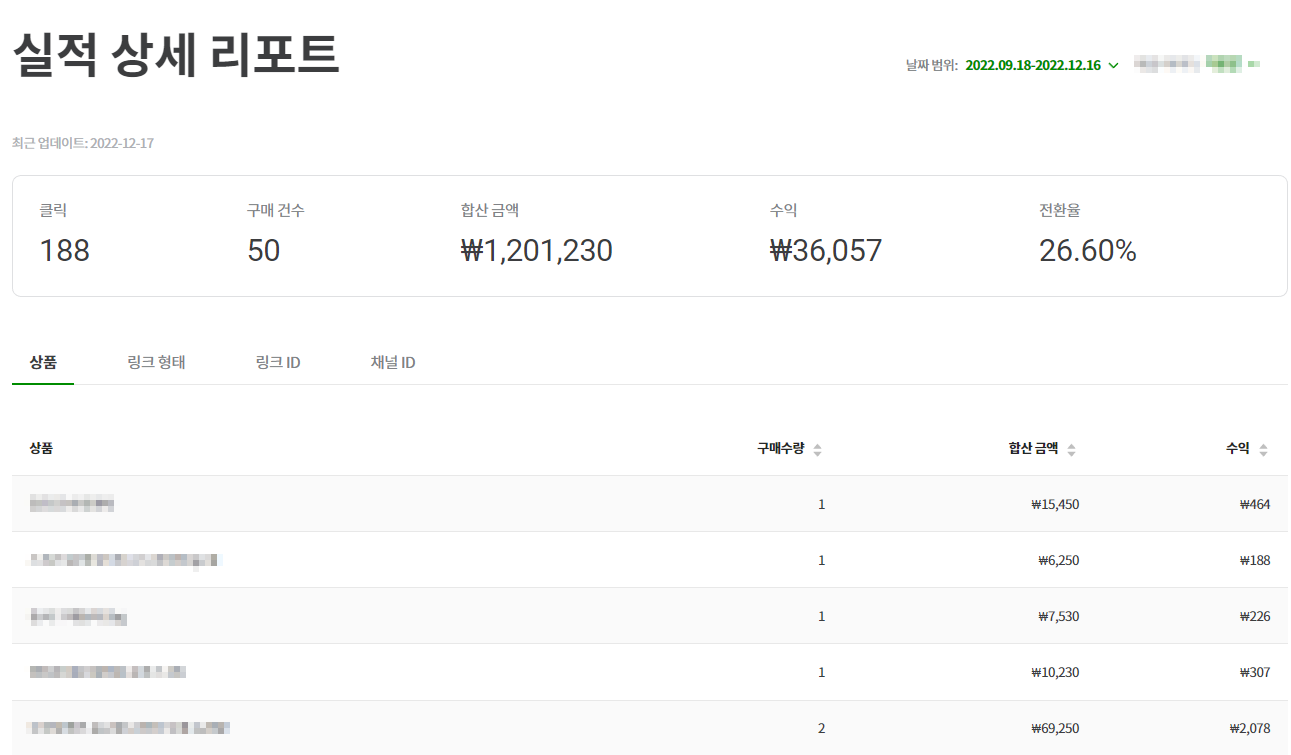Click the sort icon beside 수익 header
1291x755 pixels.
(1263, 449)
